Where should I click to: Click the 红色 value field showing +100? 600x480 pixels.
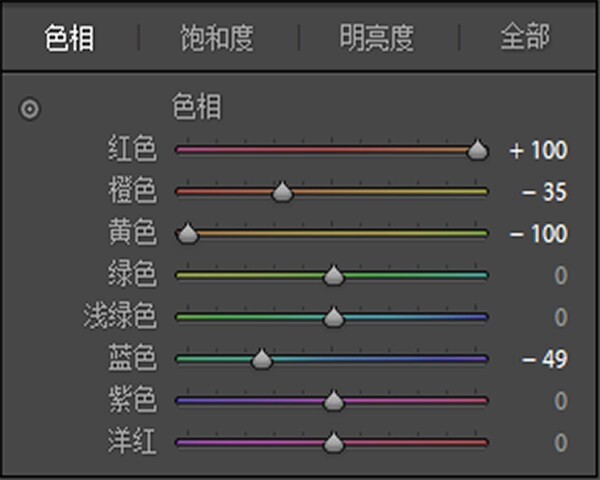pos(538,150)
